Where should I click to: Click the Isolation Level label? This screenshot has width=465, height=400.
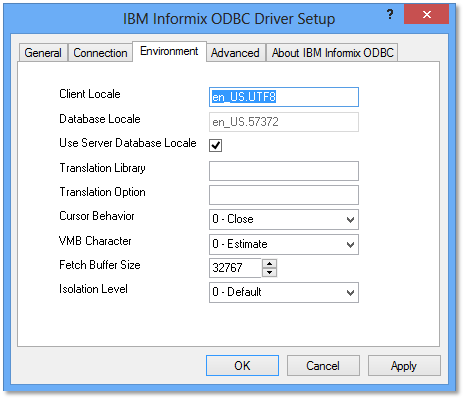pos(93,289)
